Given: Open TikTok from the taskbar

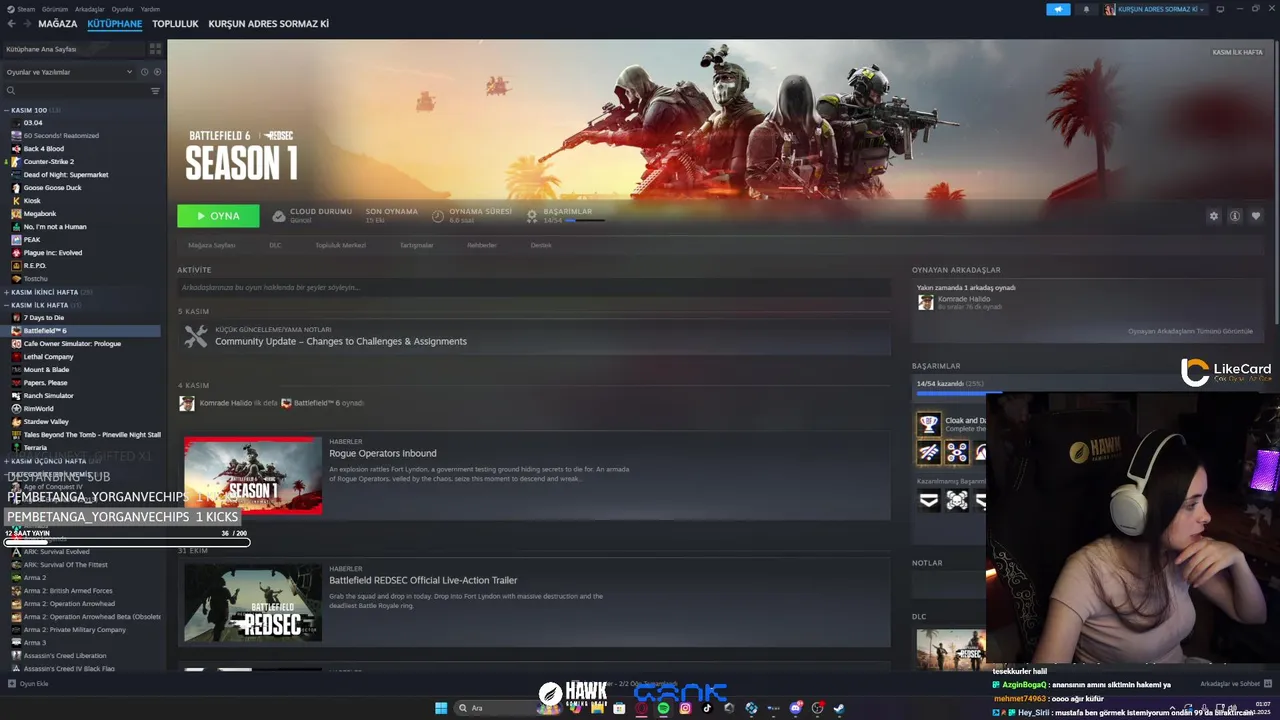Looking at the screenshot, I should point(707,708).
